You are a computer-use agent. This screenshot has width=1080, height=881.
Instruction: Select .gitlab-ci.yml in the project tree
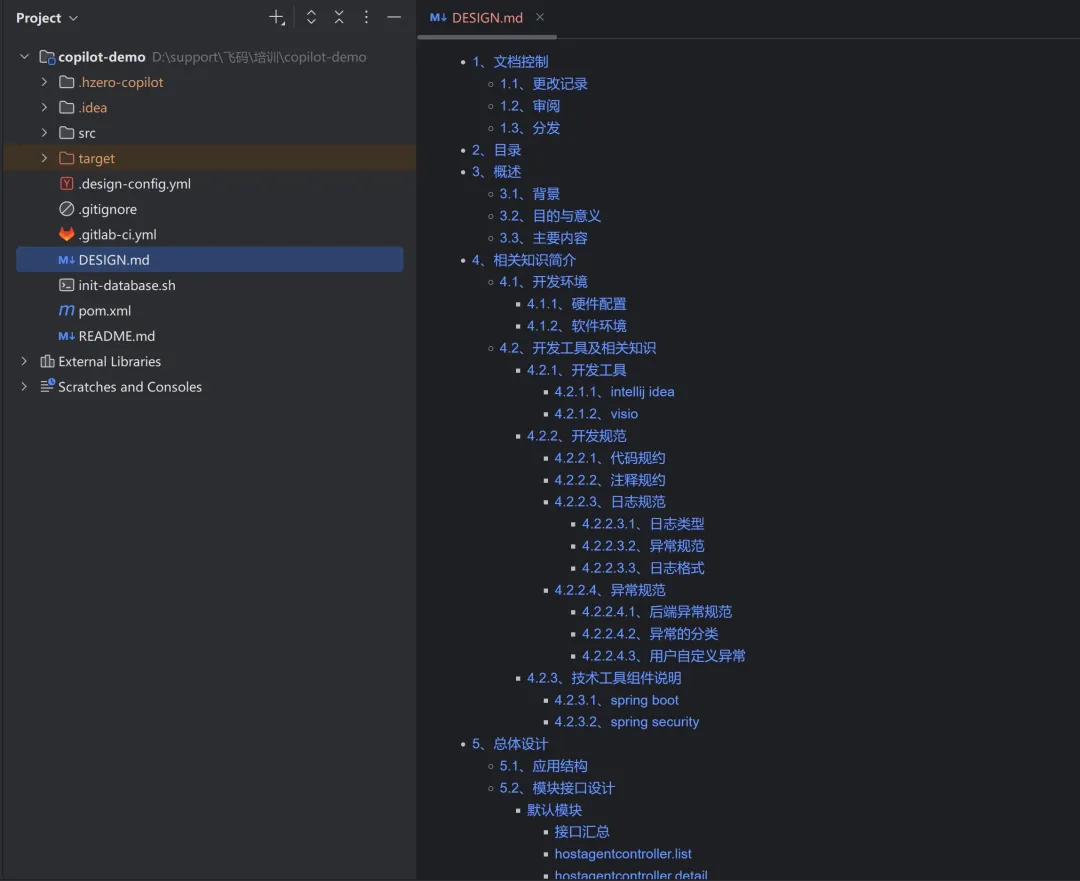click(118, 235)
